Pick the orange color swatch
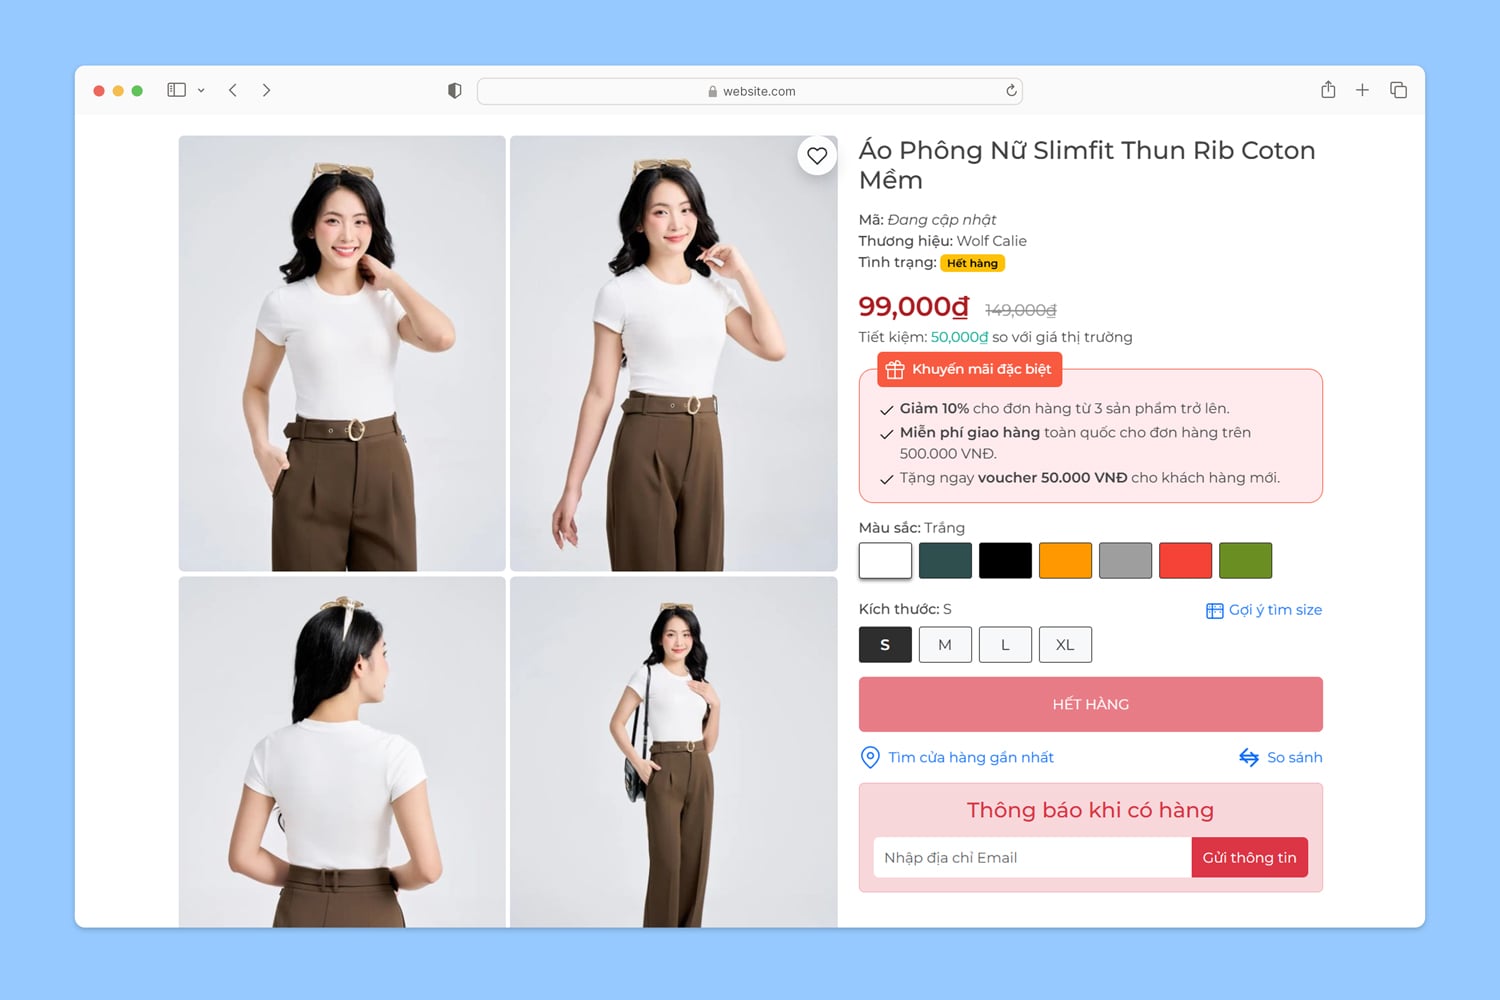The height and width of the screenshot is (1000, 1500). point(1065,561)
